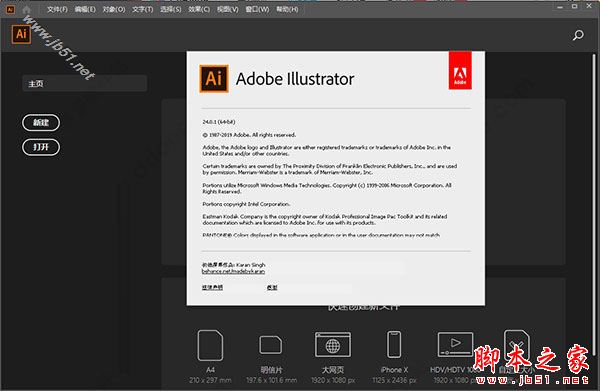Screen dimensions: 600x391
Task: Click the Portions copyright Intel Corporation line
Action: (246, 204)
